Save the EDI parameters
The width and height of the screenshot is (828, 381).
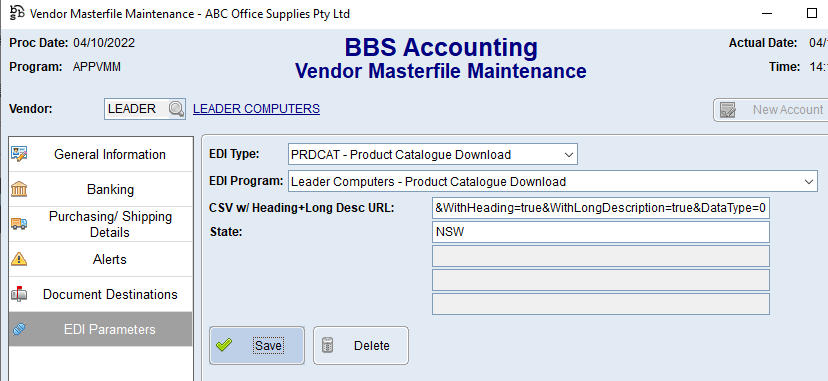(x=257, y=346)
